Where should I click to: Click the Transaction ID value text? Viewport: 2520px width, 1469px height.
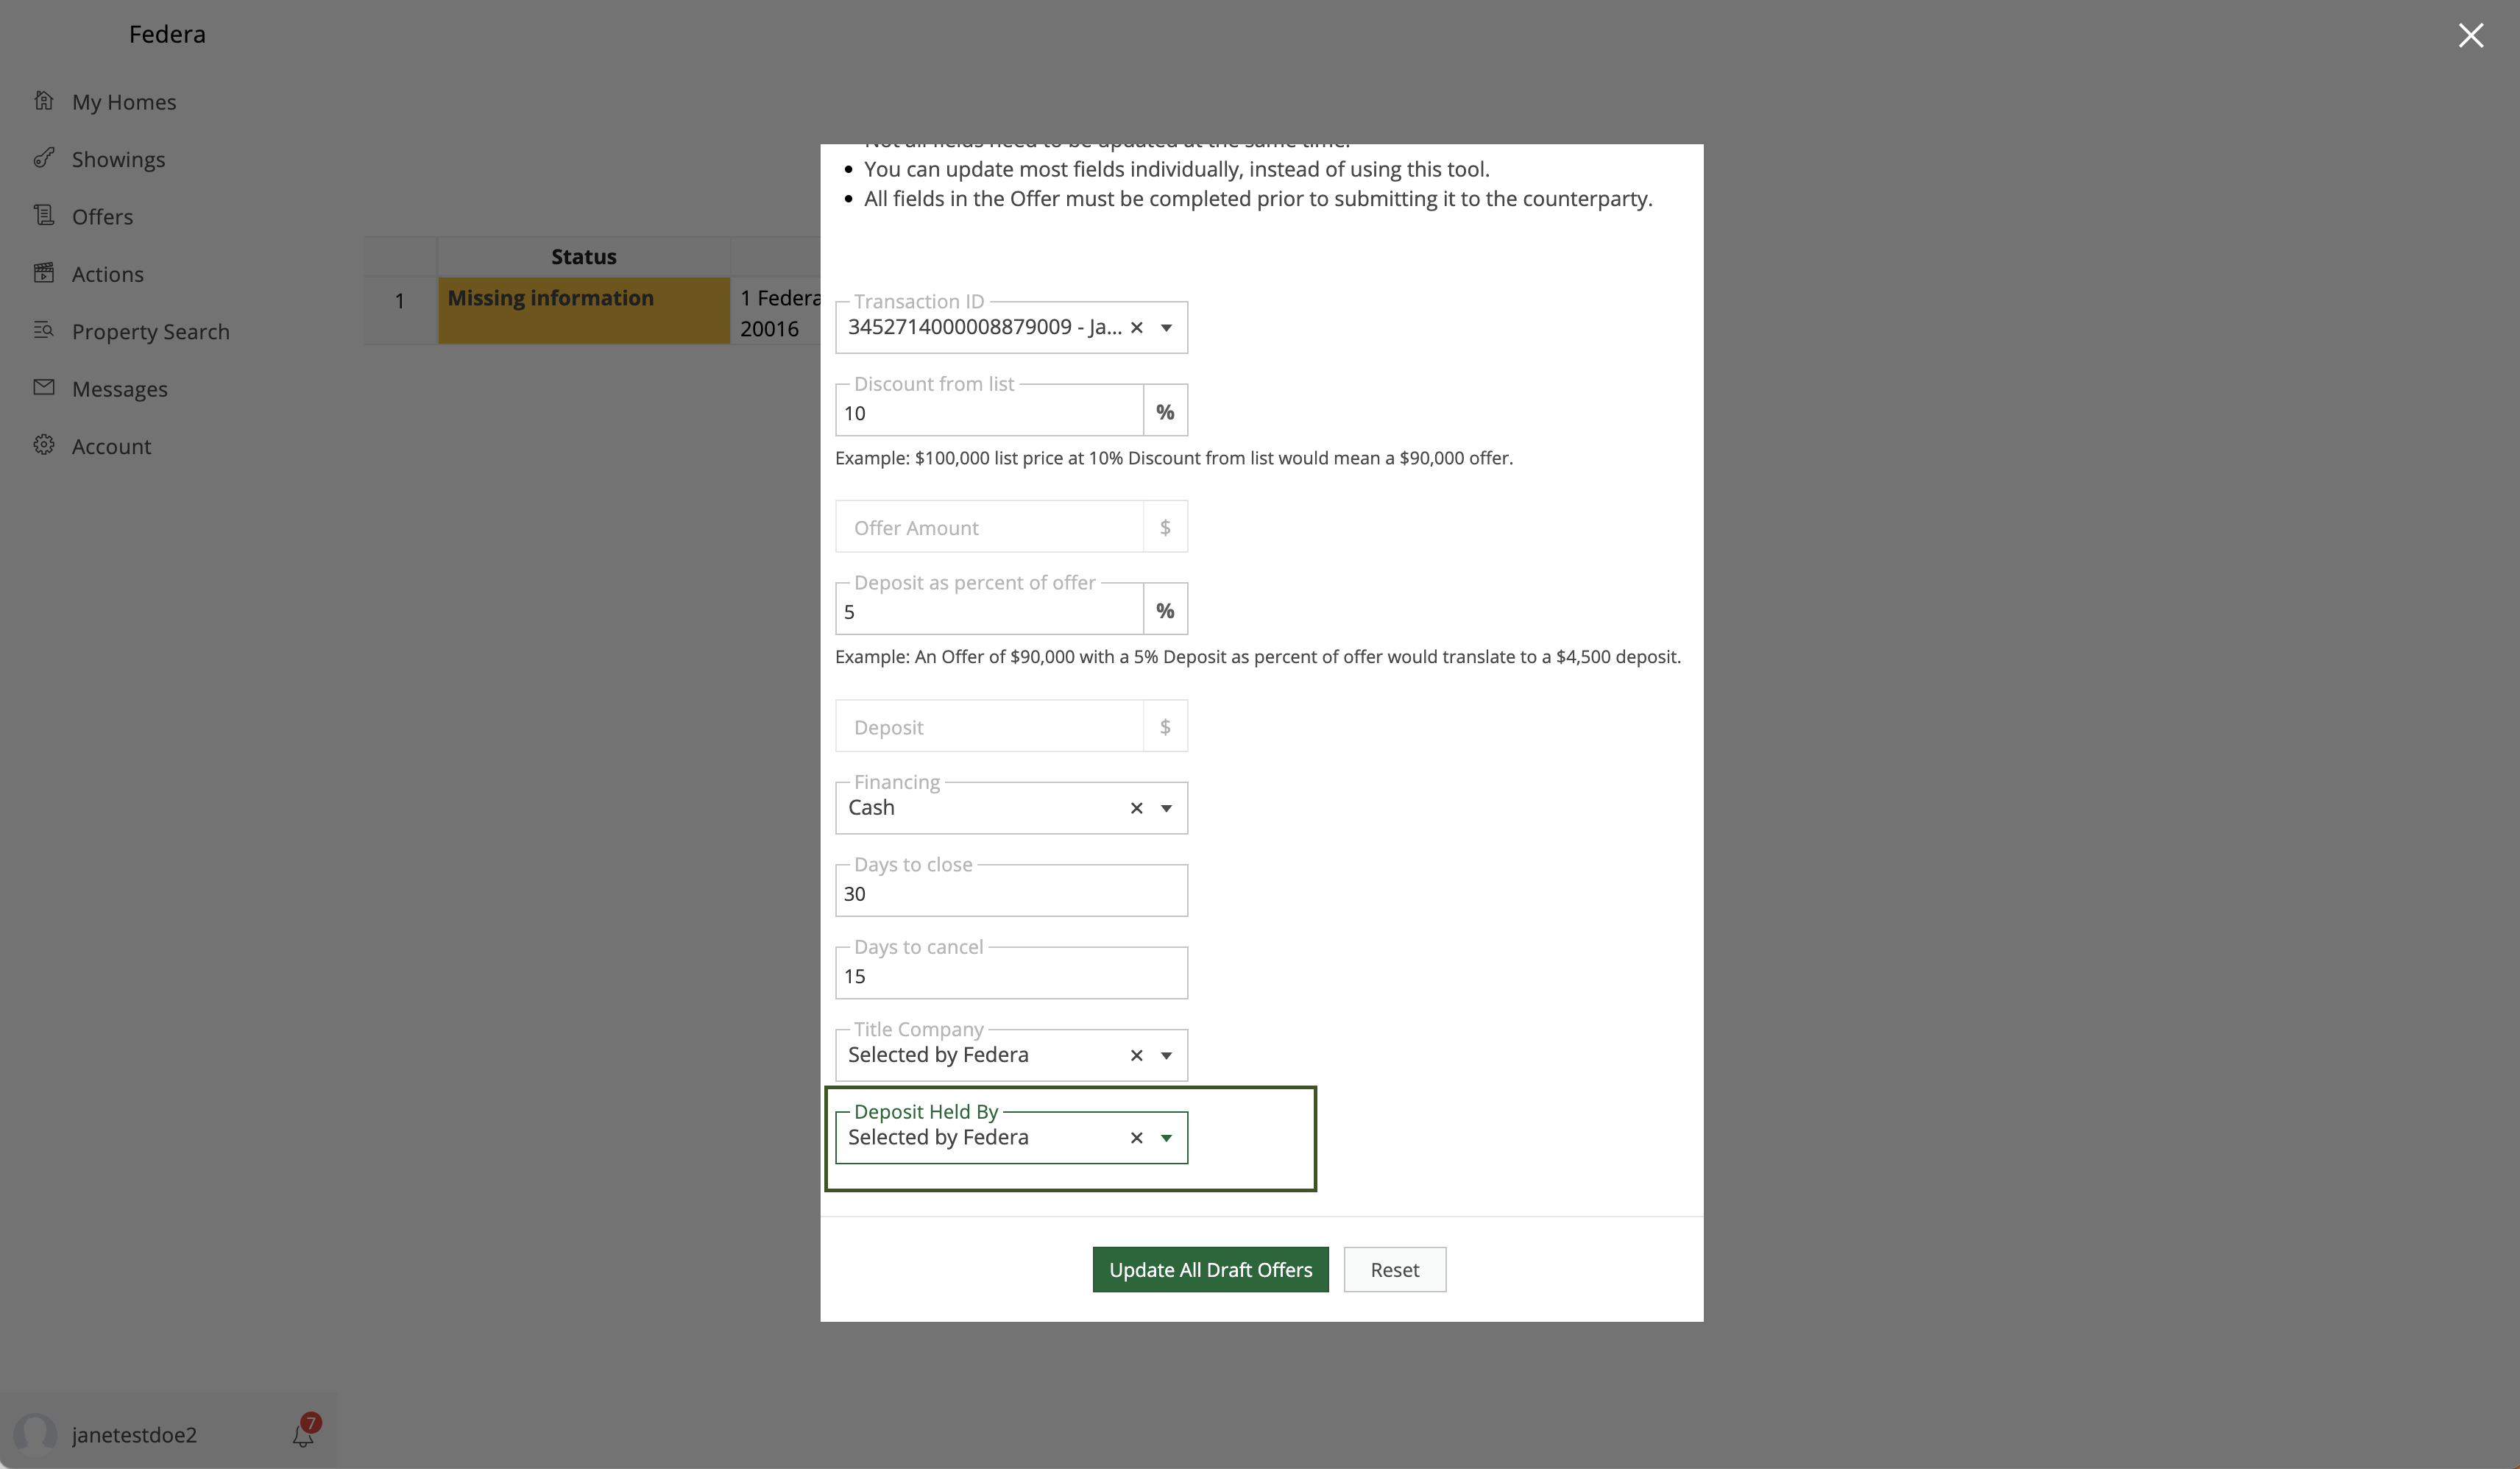[985, 327]
